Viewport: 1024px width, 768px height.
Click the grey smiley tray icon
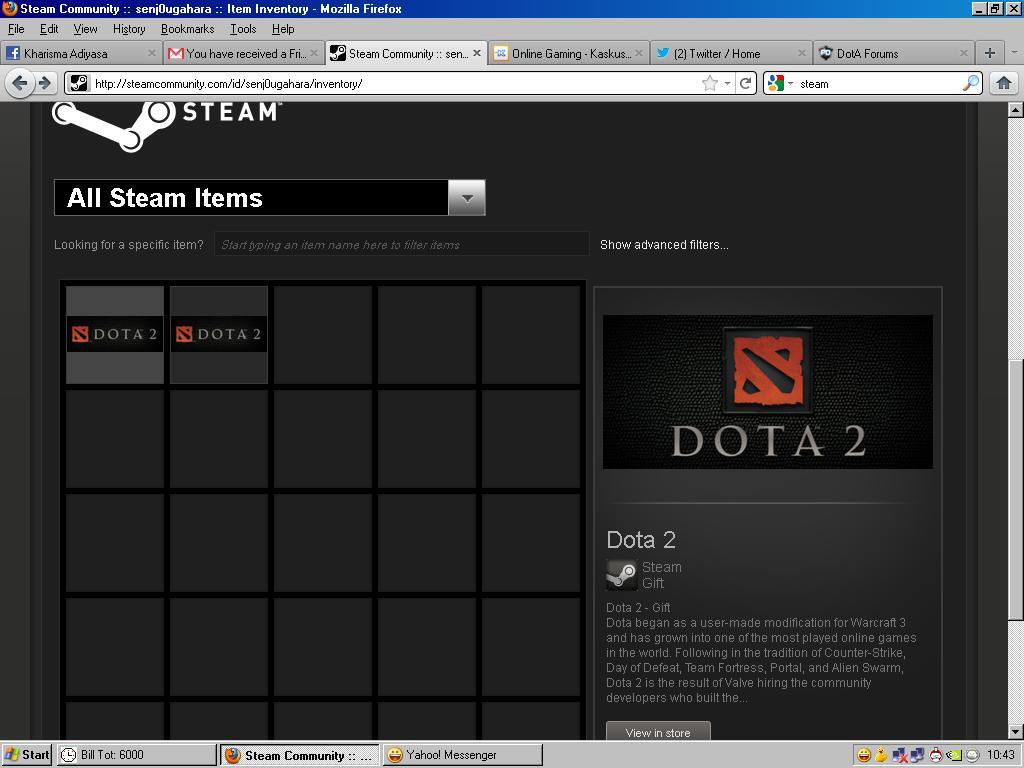pyautogui.click(x=972, y=755)
